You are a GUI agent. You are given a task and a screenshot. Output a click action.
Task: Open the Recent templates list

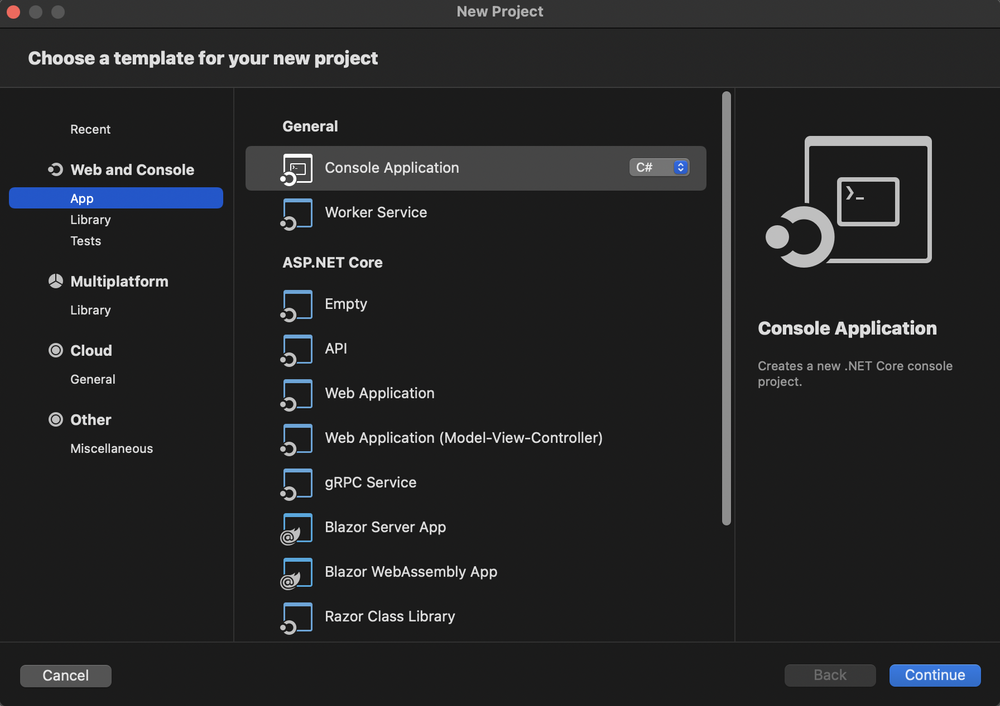click(x=90, y=130)
